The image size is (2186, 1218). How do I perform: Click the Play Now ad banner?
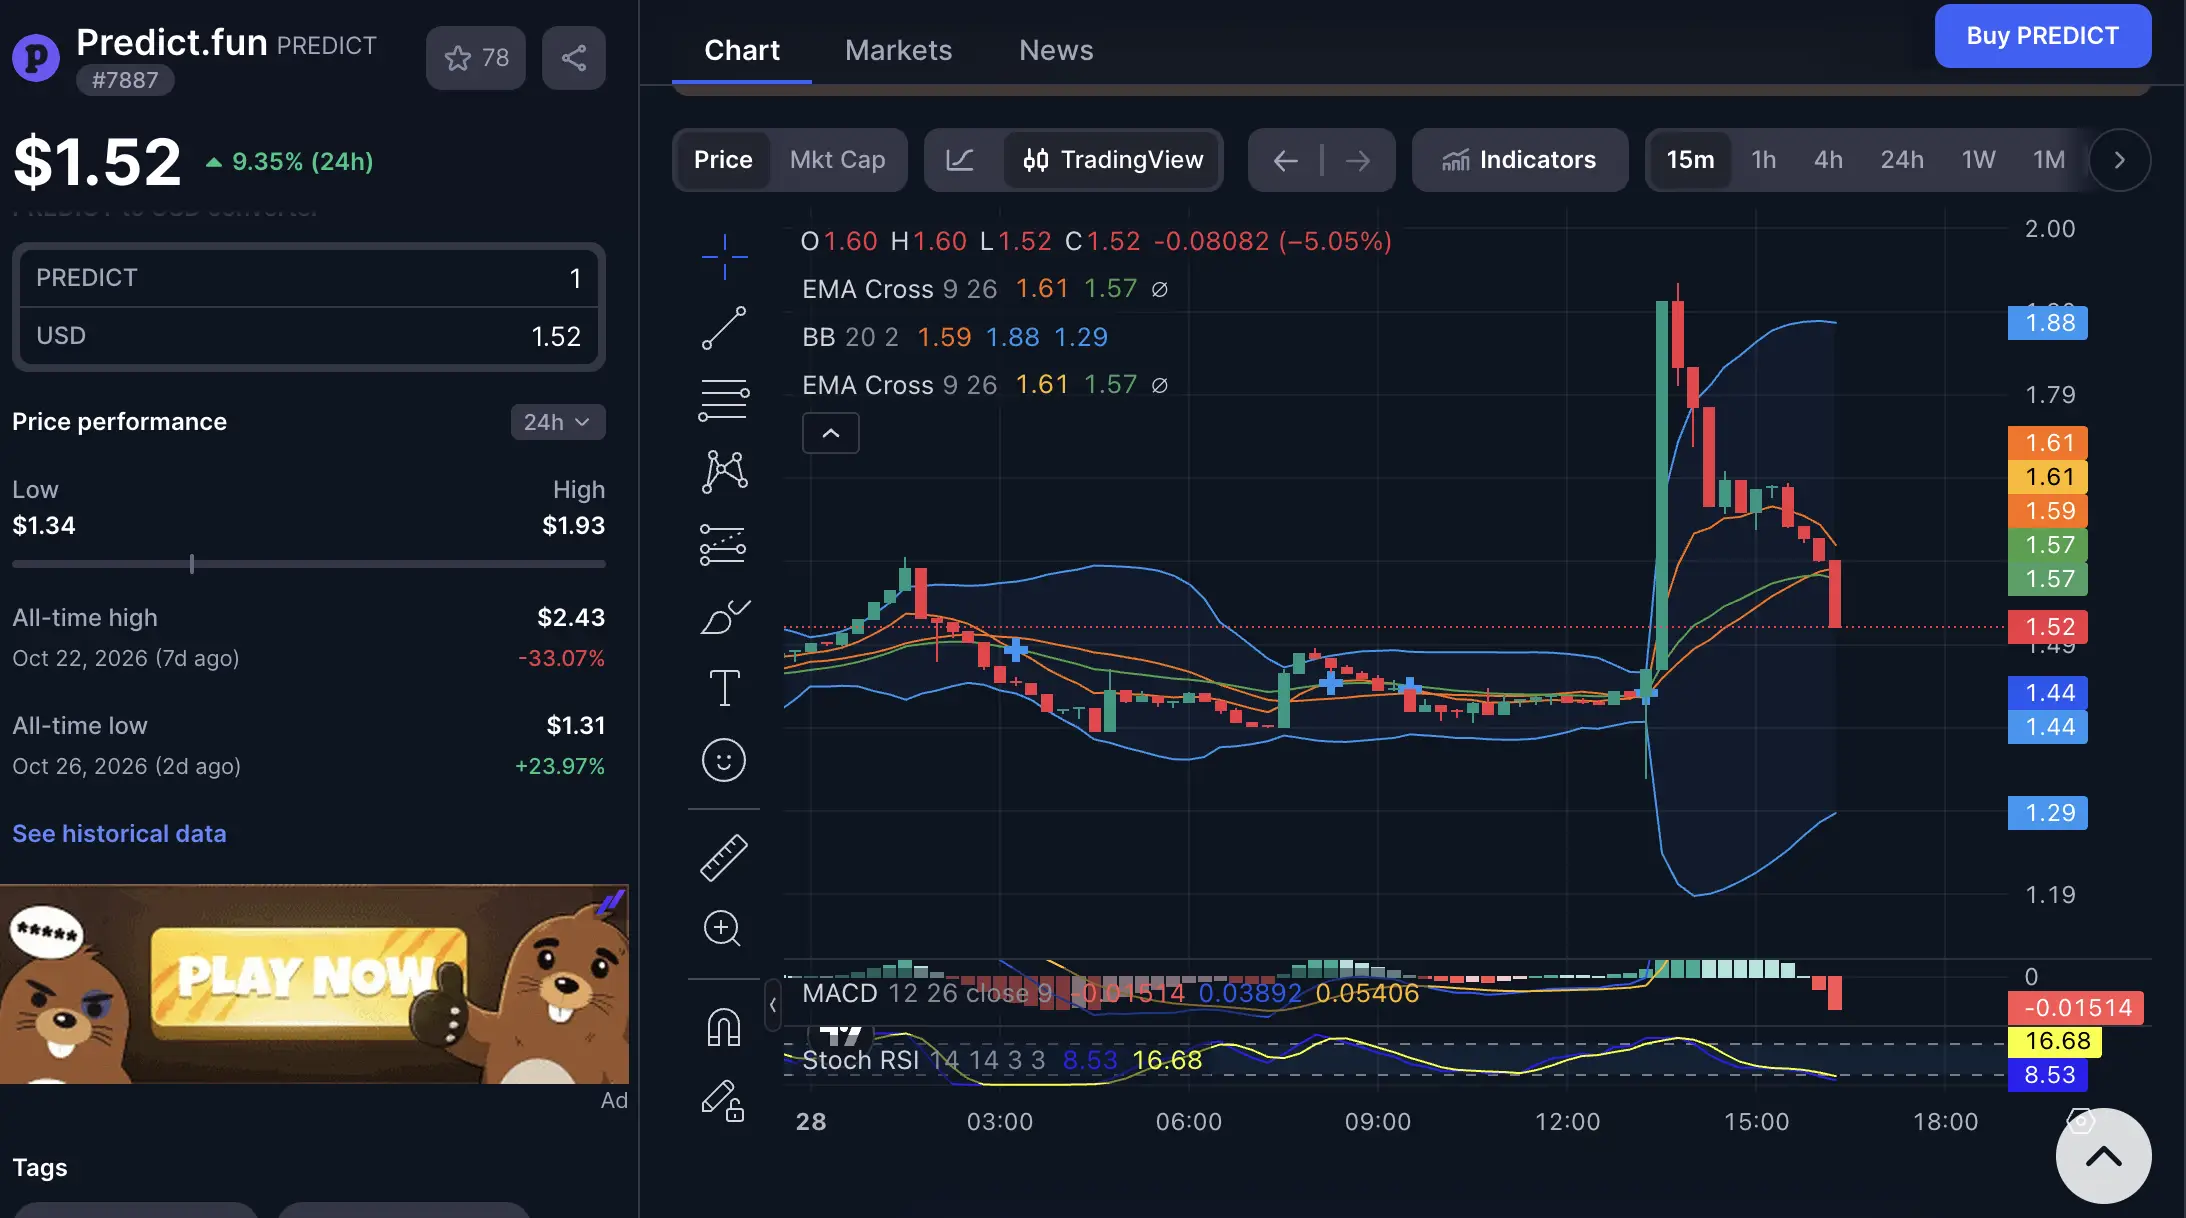314,984
